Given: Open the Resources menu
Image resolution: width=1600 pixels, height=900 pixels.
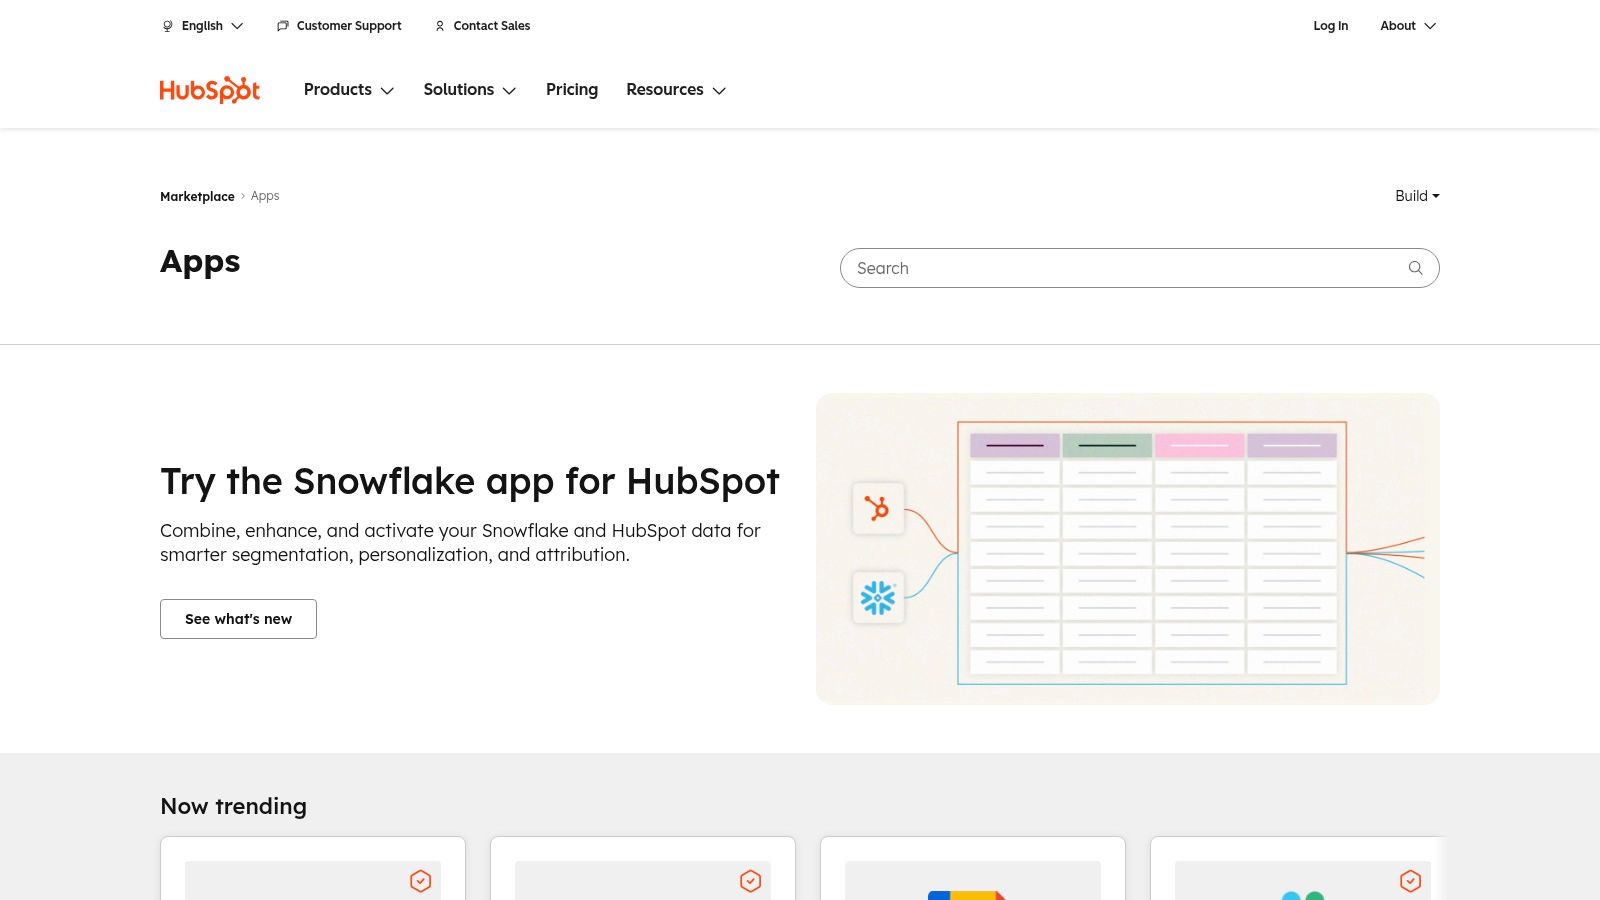Looking at the screenshot, I should 676,90.
